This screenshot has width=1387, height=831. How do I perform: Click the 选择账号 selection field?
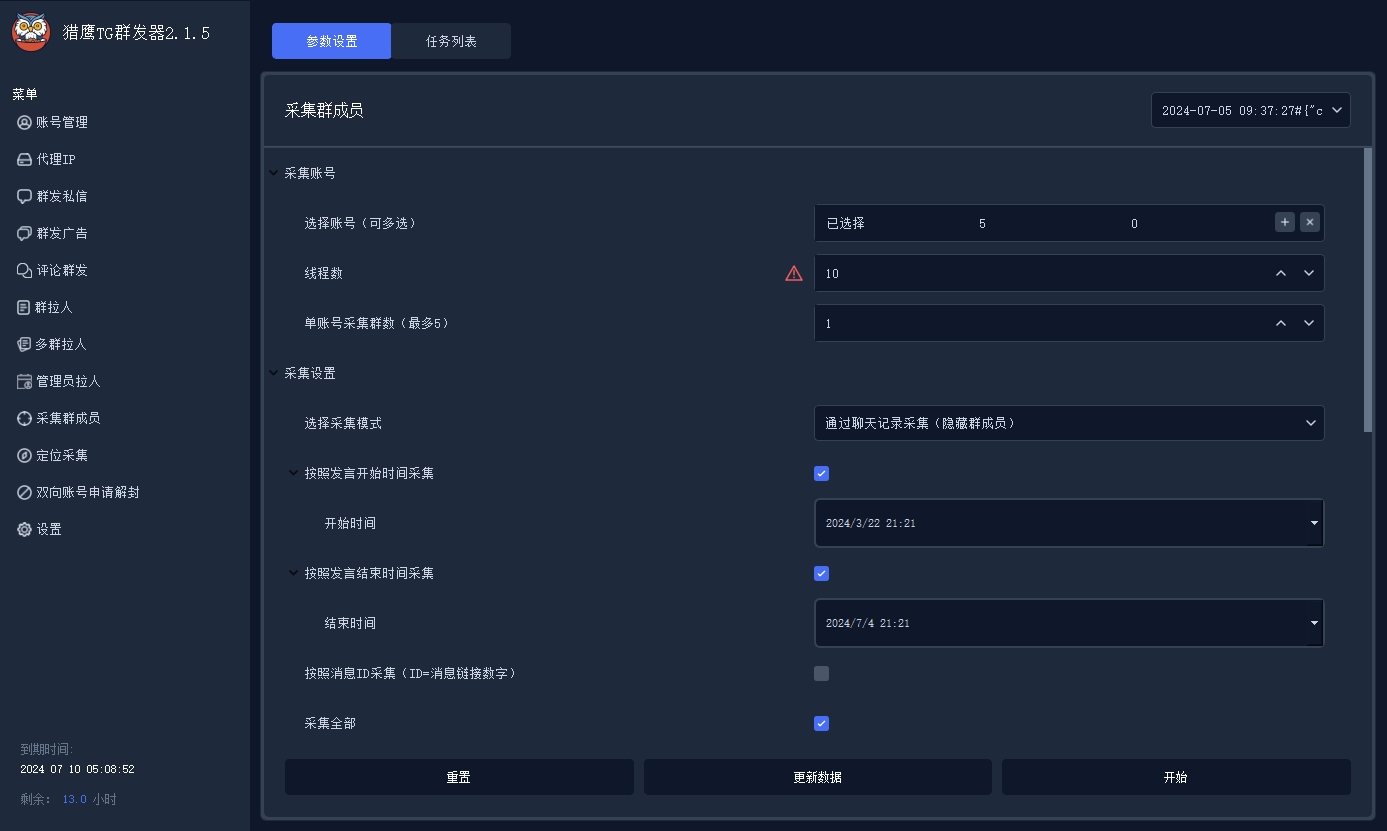pyautogui.click(x=1069, y=223)
